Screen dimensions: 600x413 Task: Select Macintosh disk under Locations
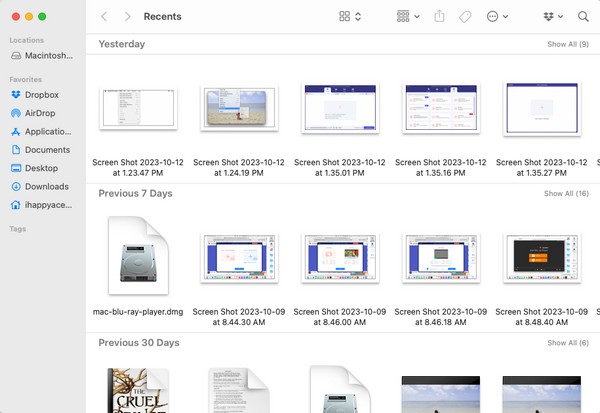[46, 56]
